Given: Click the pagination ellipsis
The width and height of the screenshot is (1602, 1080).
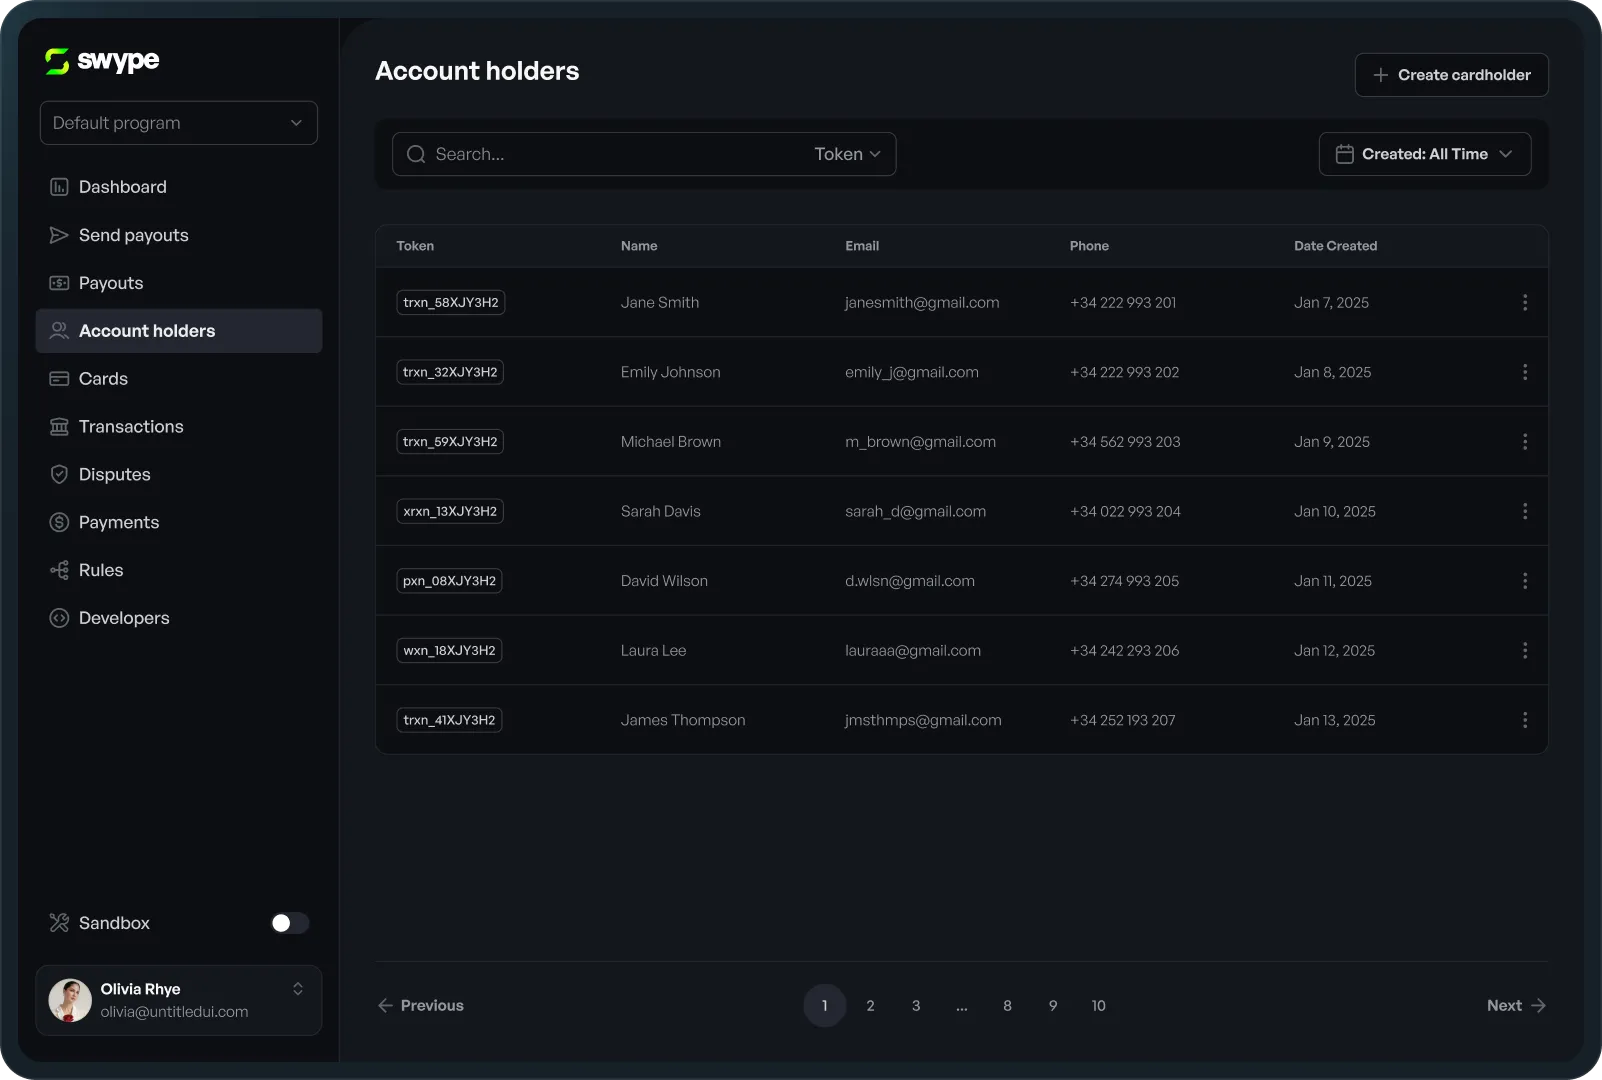Looking at the screenshot, I should pos(962,1006).
